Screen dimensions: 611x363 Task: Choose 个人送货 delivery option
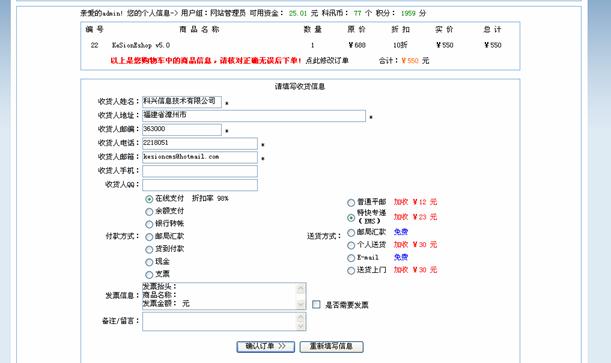coord(351,245)
